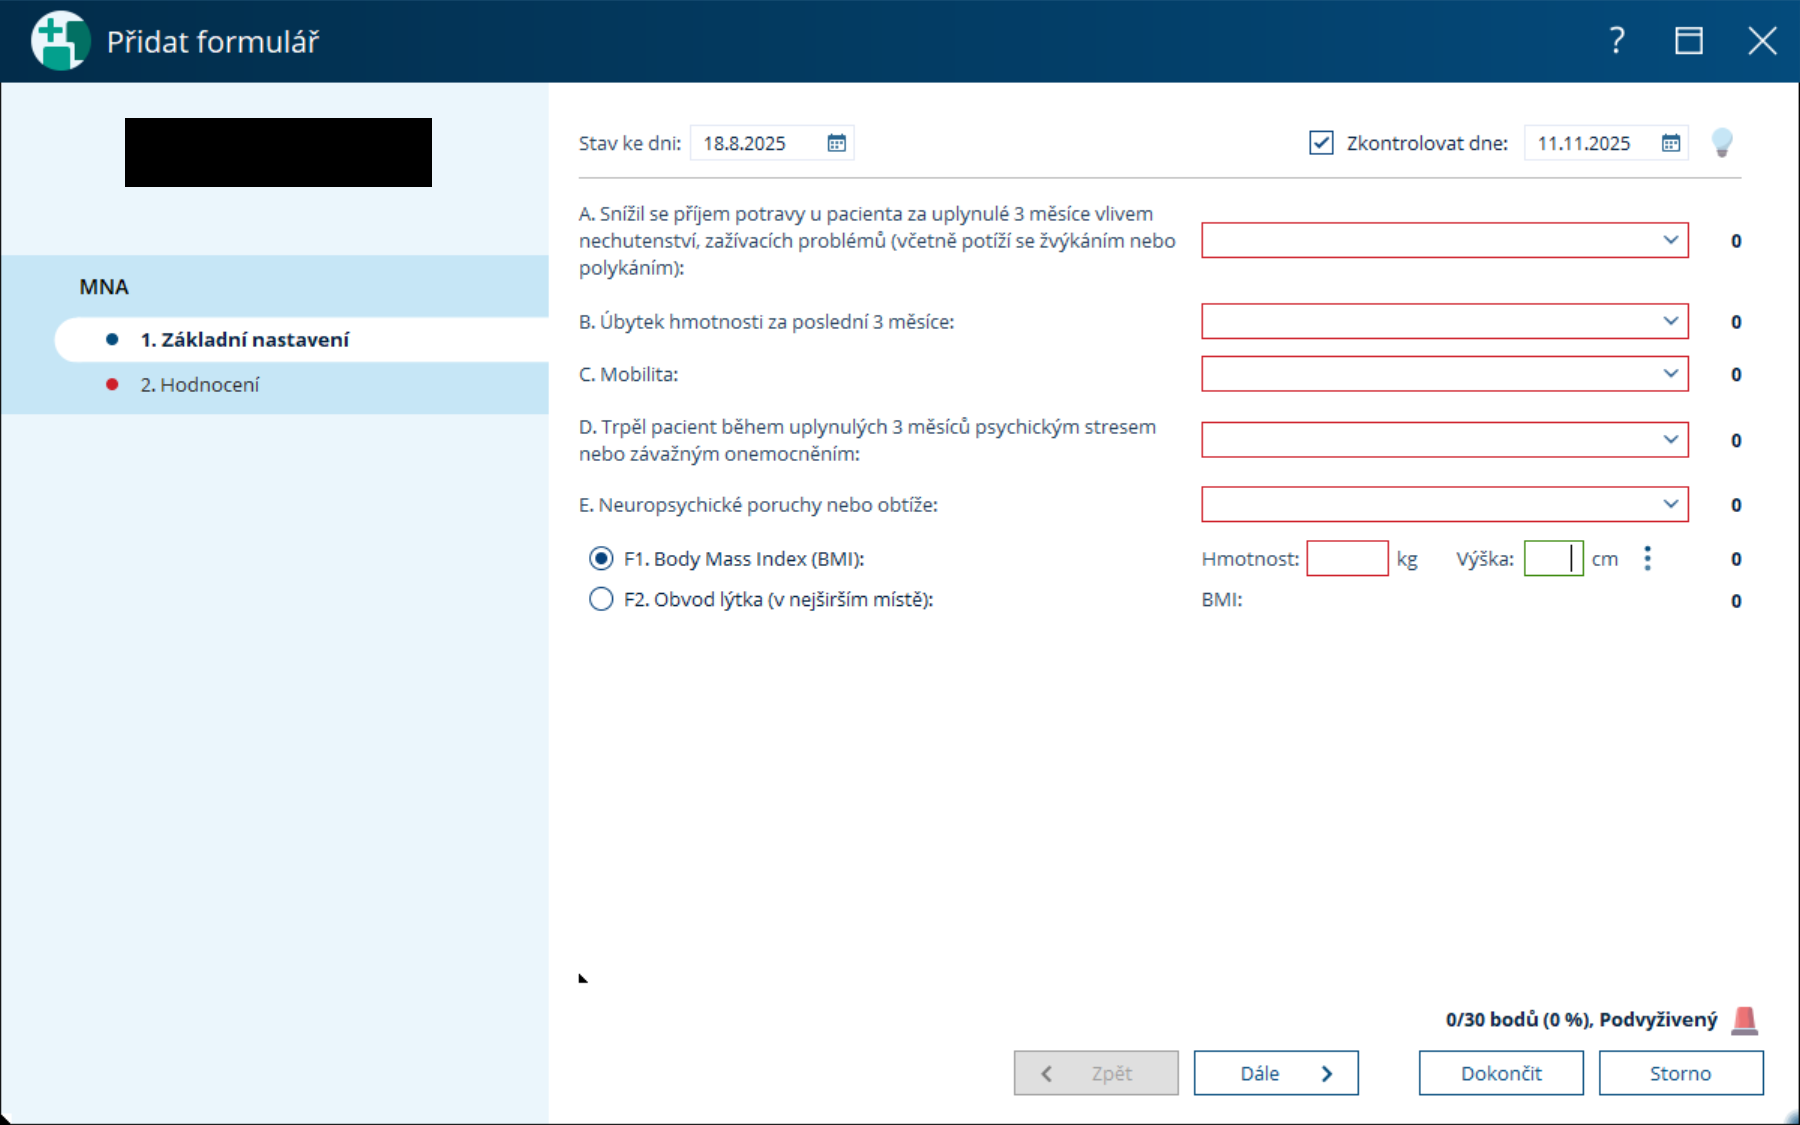This screenshot has height=1125, width=1800.
Task: Open dropdown for E. Neuropsychické poruchy
Action: [x=1445, y=504]
